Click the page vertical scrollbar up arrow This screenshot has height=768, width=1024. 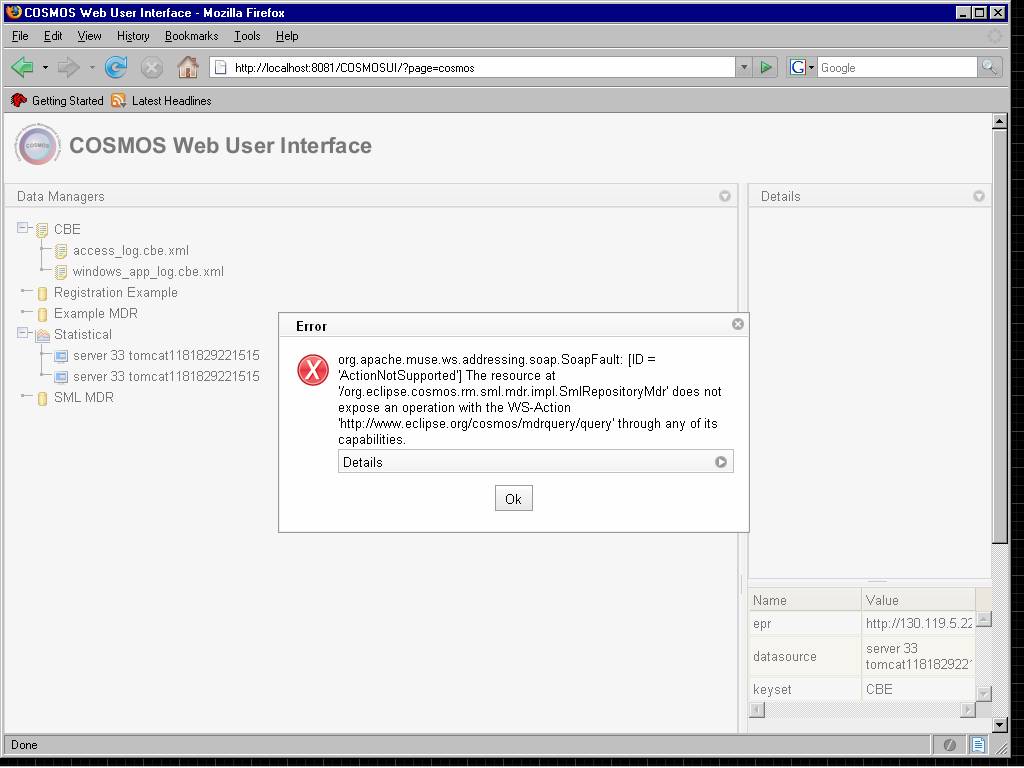(x=999, y=121)
